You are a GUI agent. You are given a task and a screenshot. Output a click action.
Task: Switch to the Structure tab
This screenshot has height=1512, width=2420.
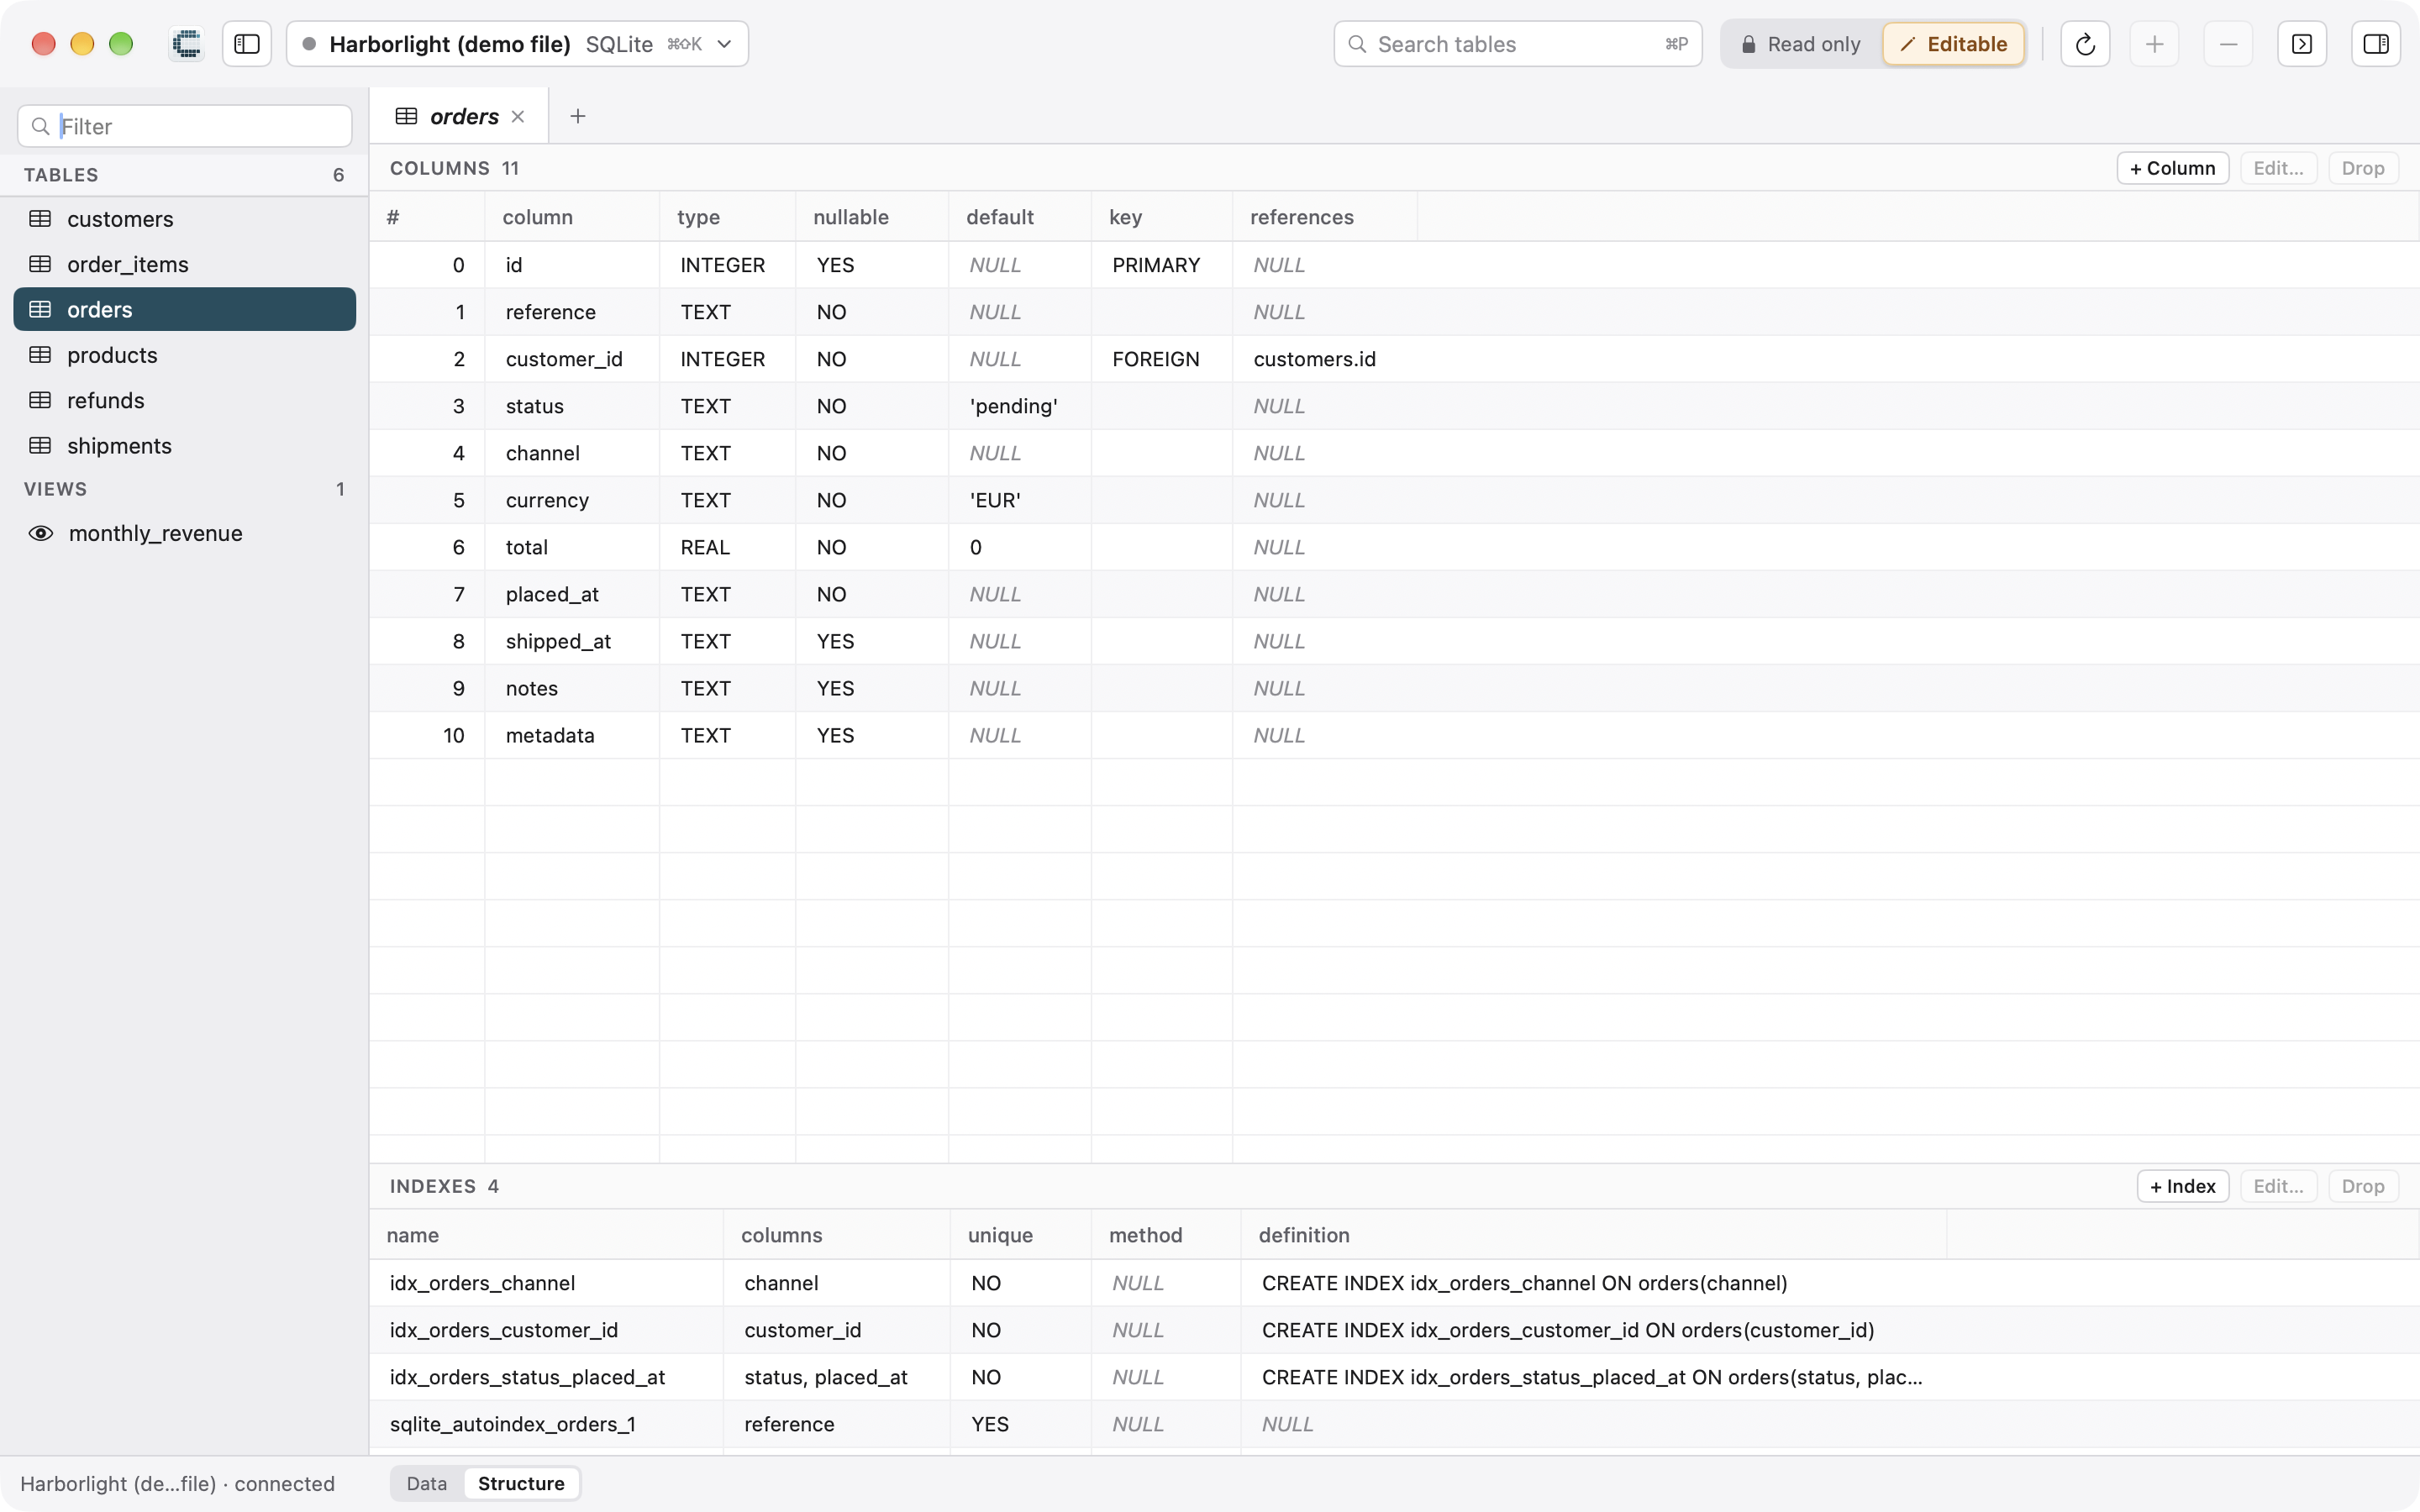(521, 1483)
